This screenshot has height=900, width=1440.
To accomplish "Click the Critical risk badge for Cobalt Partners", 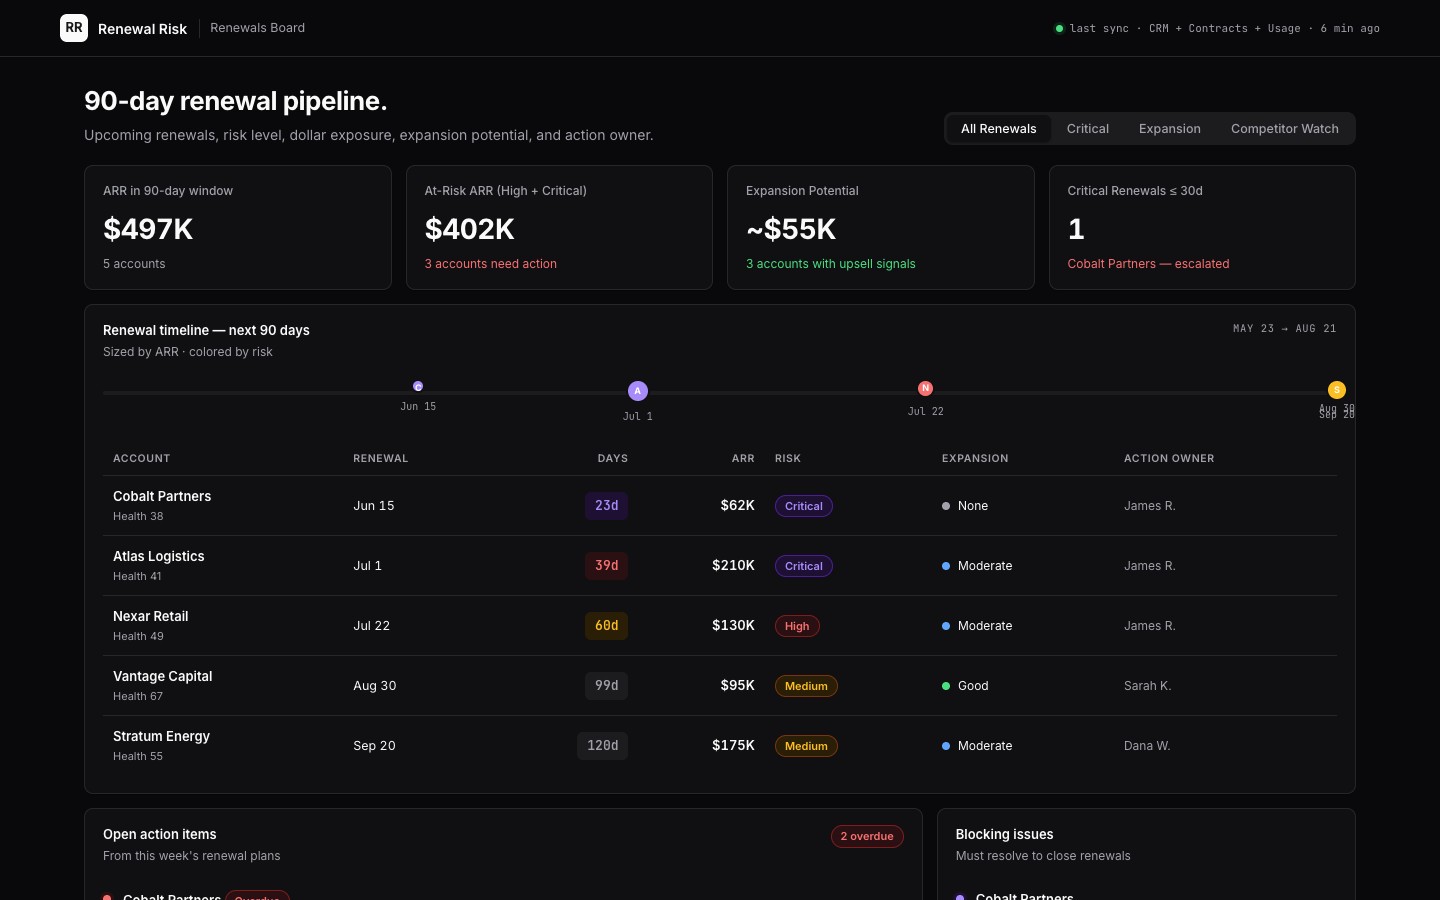I will click(x=804, y=506).
